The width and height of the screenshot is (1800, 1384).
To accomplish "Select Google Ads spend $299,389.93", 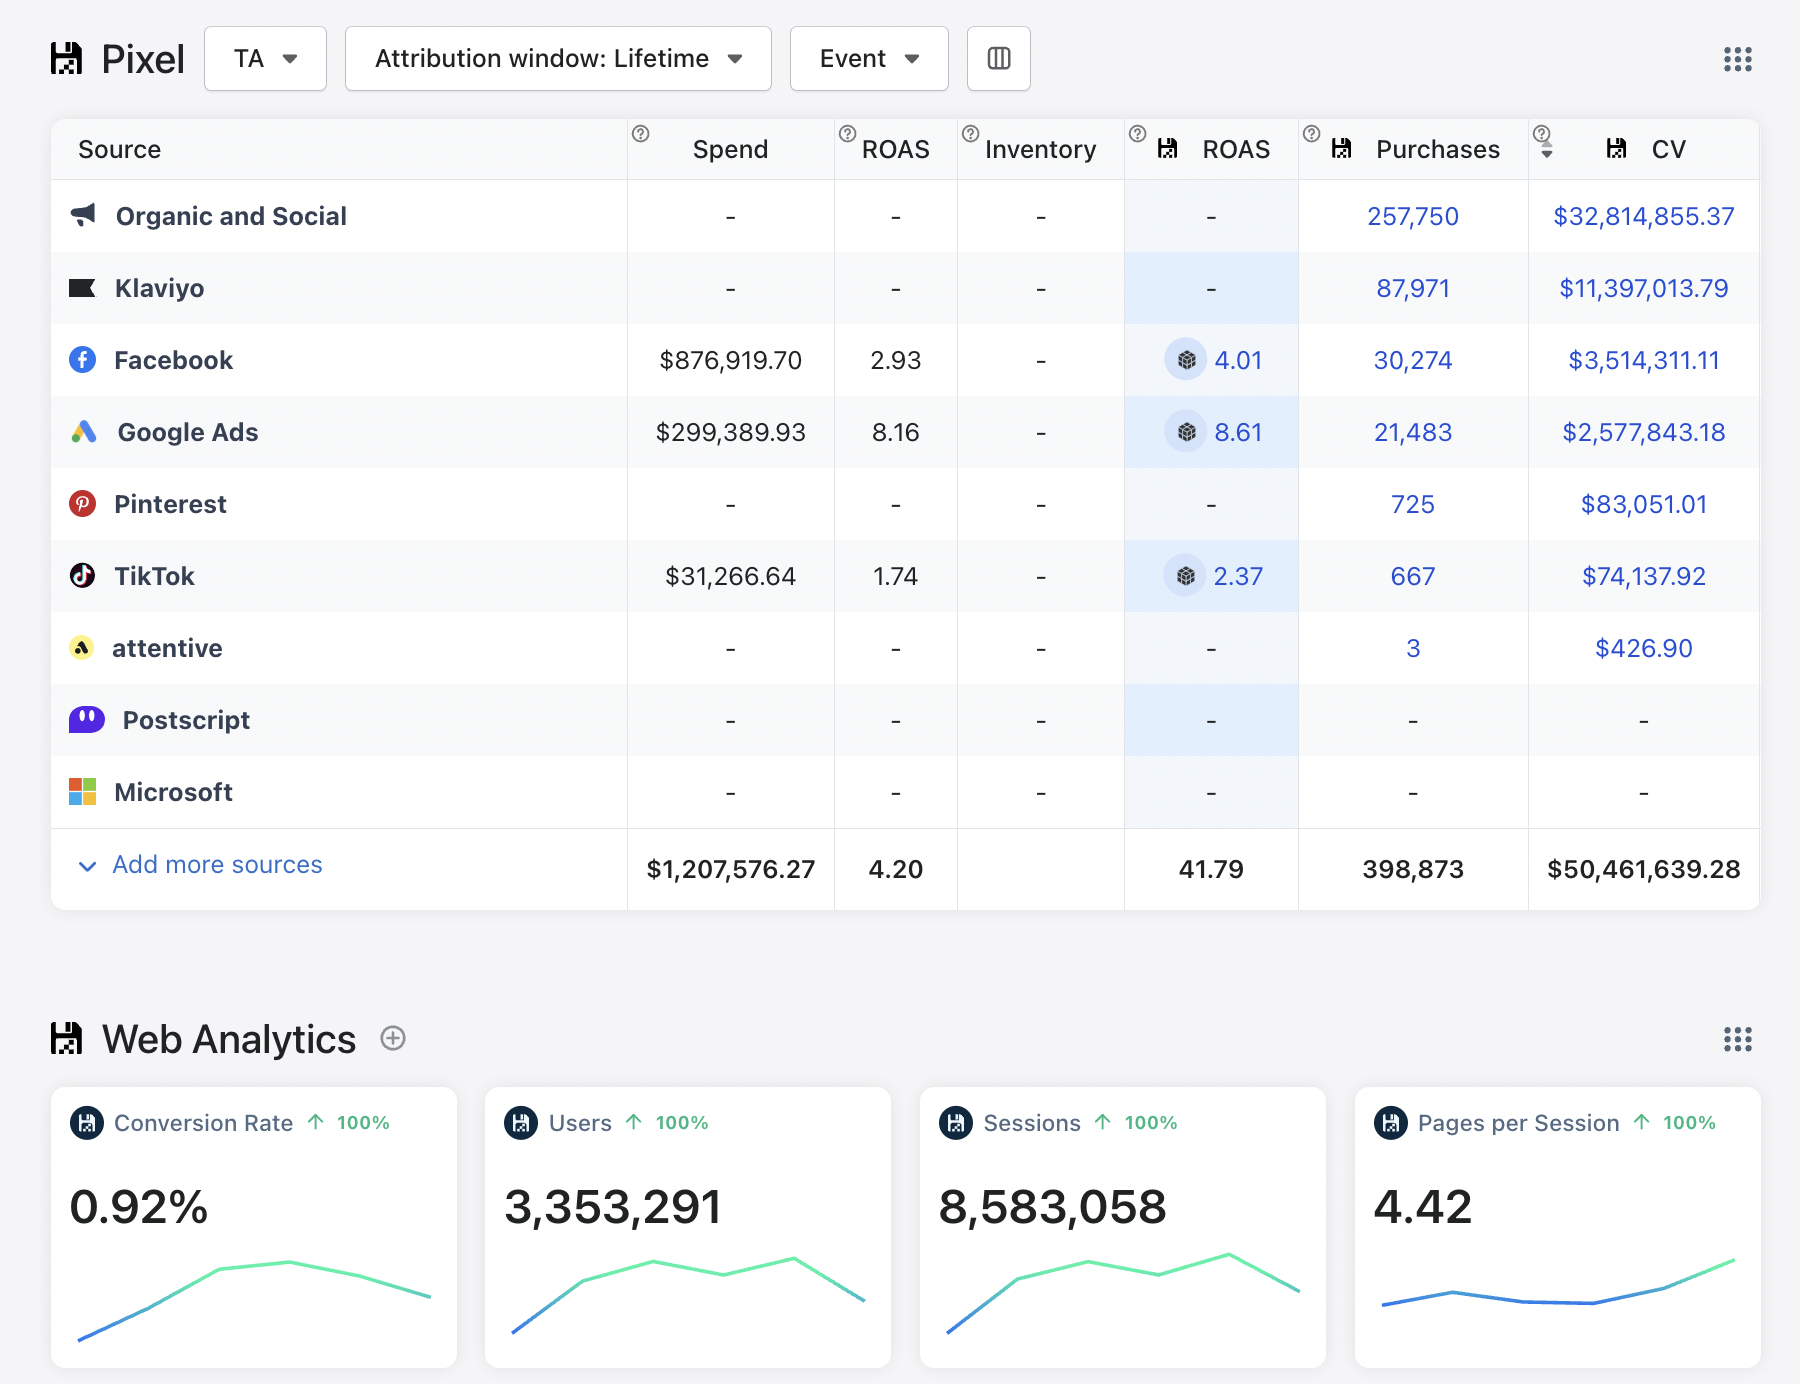I will [731, 432].
